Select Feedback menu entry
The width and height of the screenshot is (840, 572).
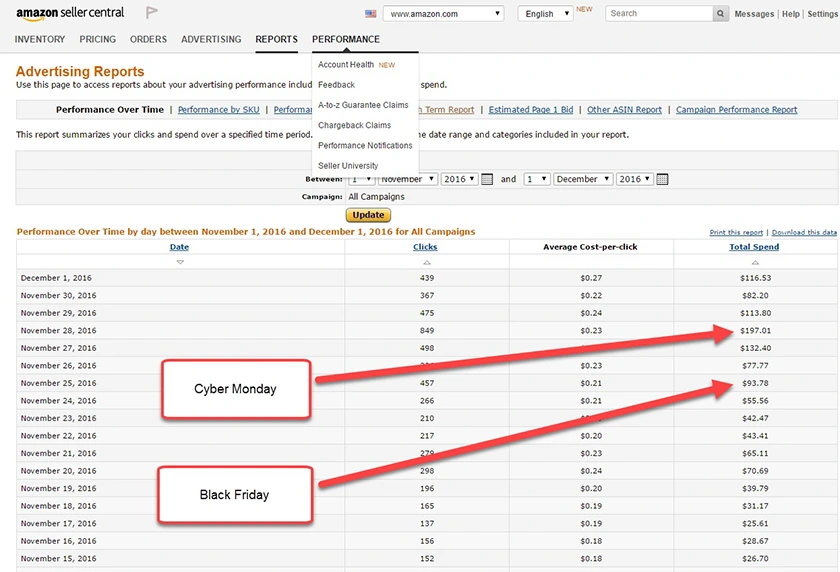click(x=336, y=85)
